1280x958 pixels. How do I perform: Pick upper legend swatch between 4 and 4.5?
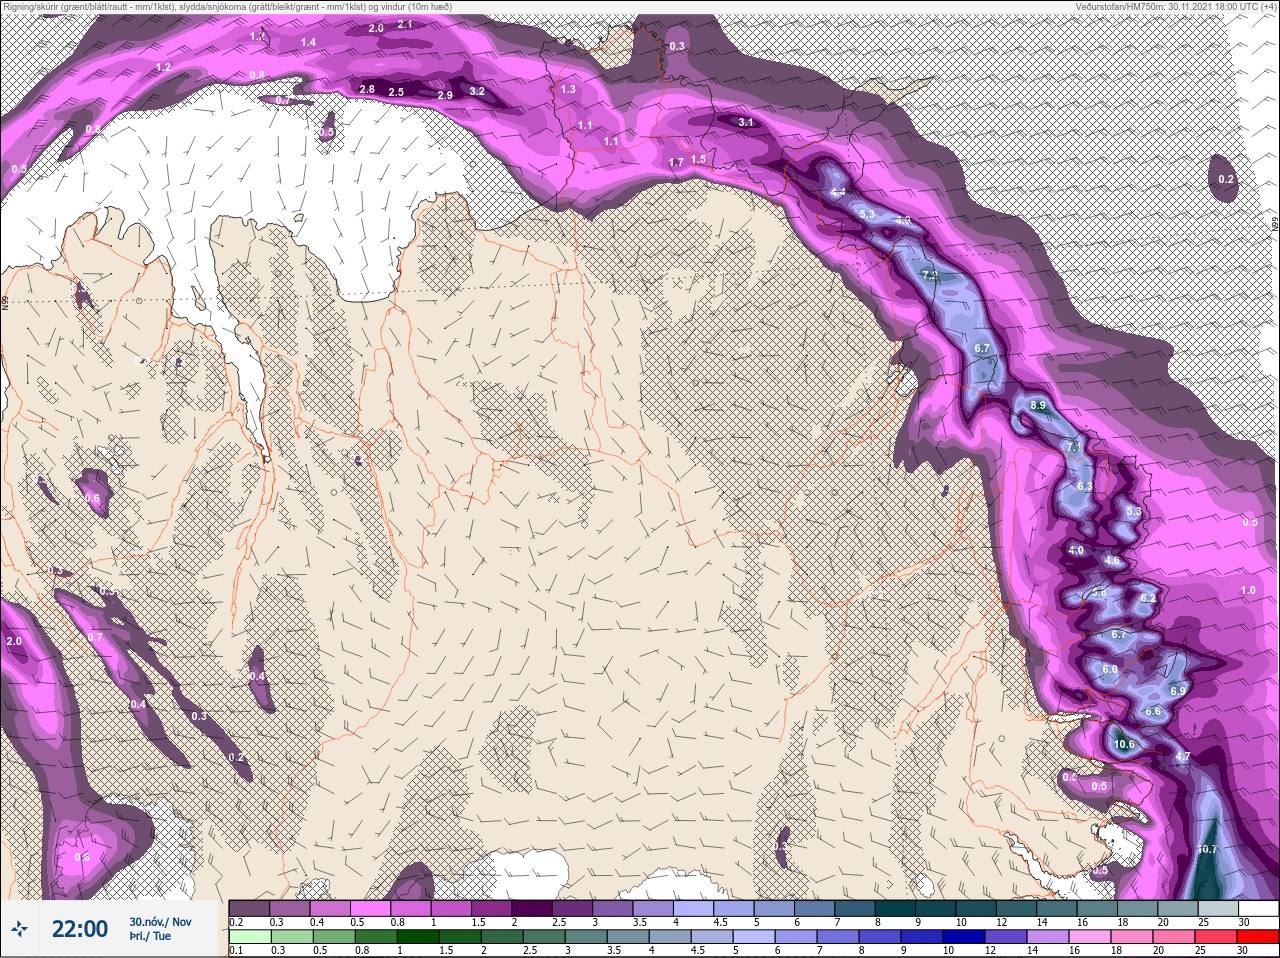(x=695, y=908)
